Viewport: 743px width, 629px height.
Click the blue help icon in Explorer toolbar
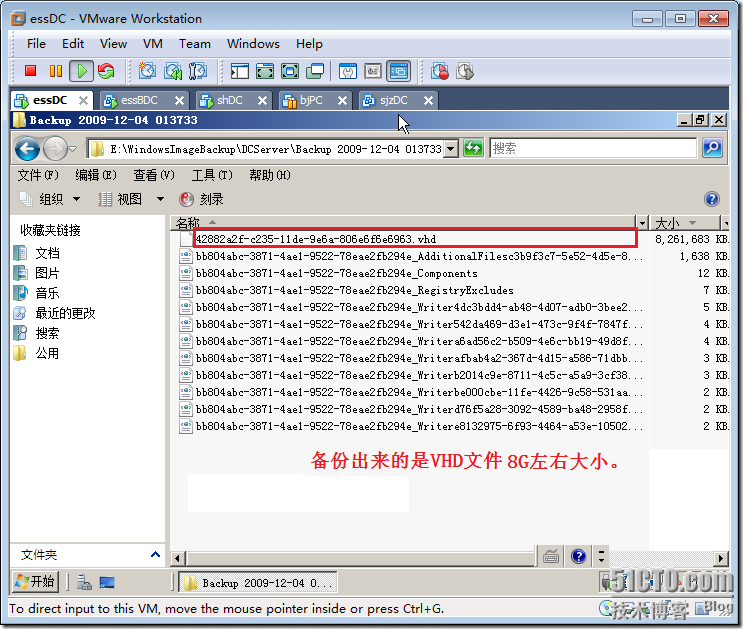[x=712, y=199]
